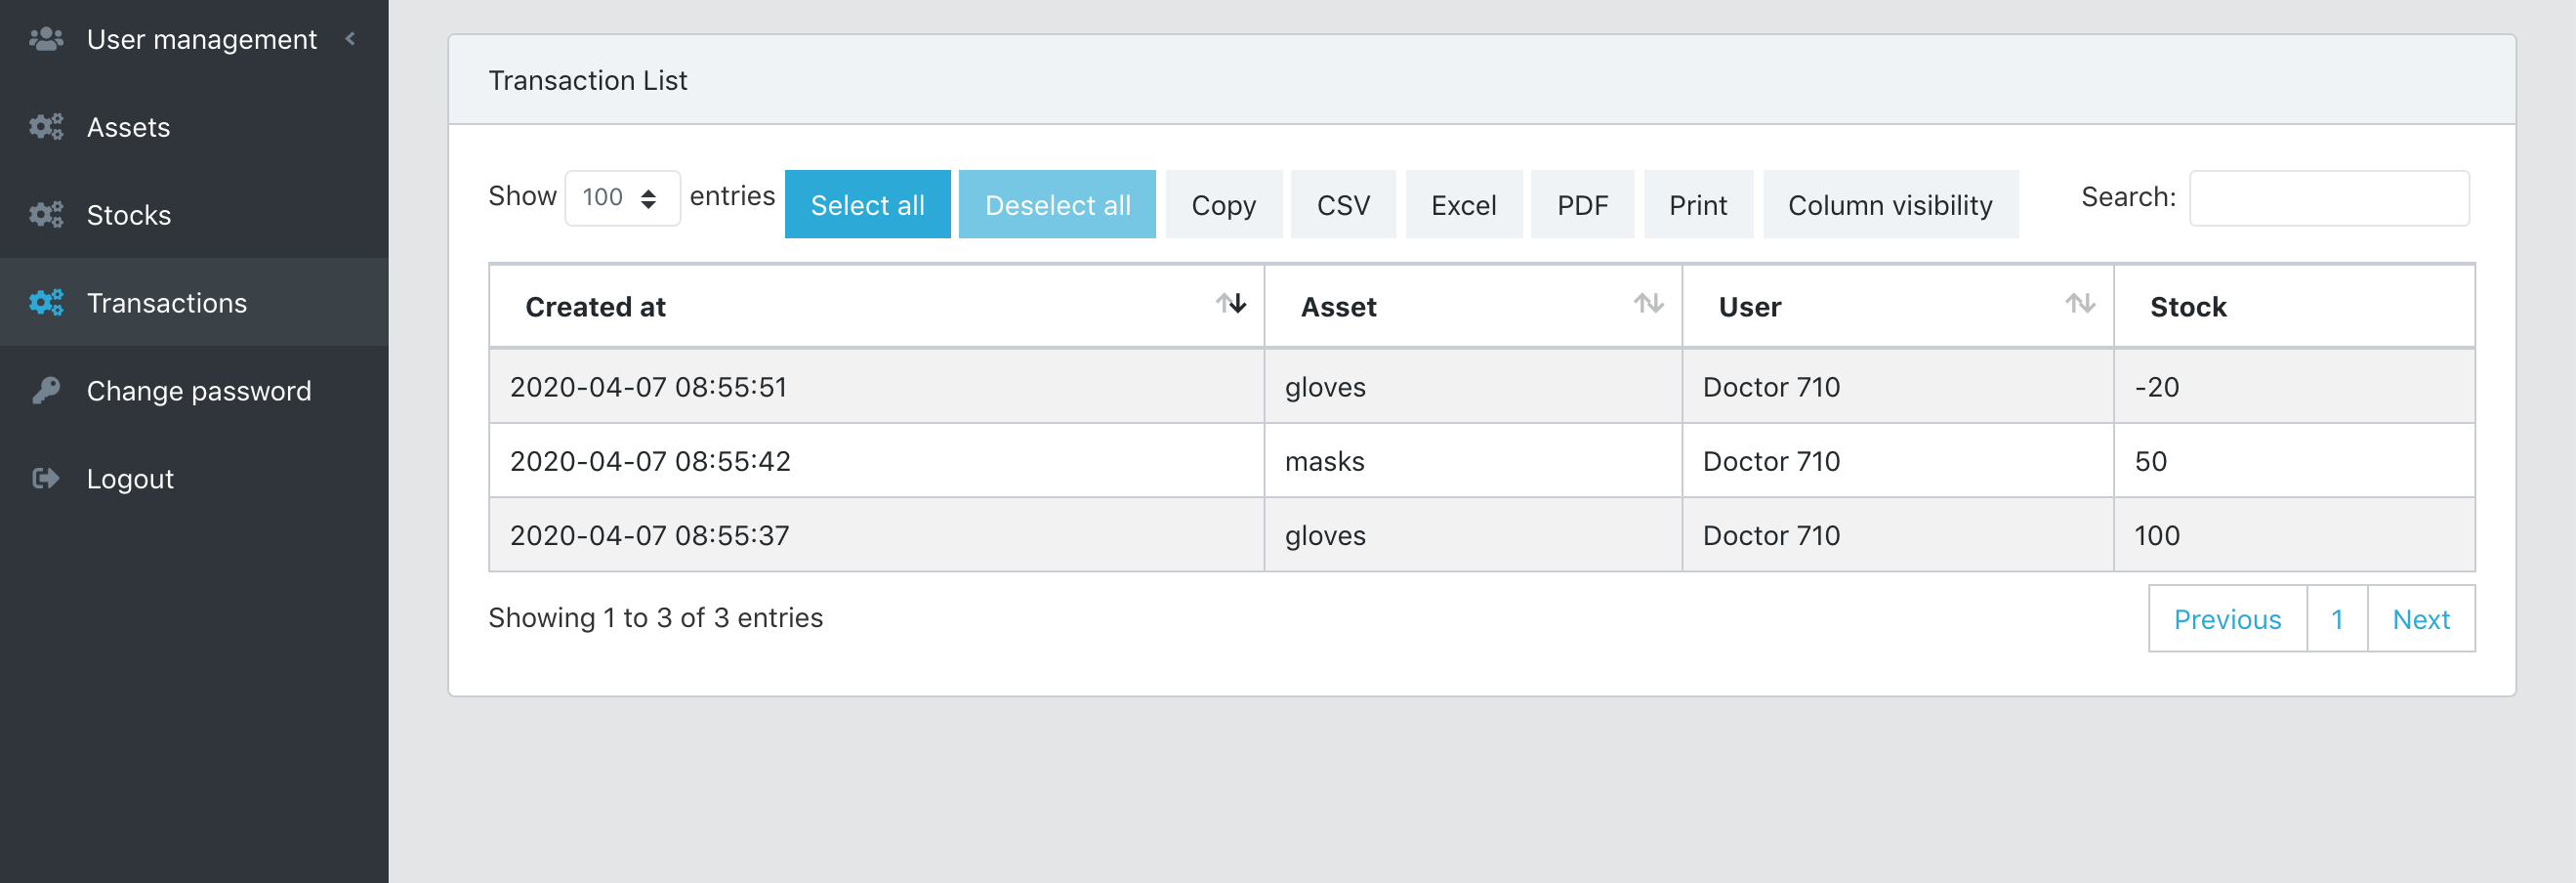Viewport: 2576px width, 883px height.
Task: Click gloves in the 08:55:51 row
Action: [x=1473, y=386]
